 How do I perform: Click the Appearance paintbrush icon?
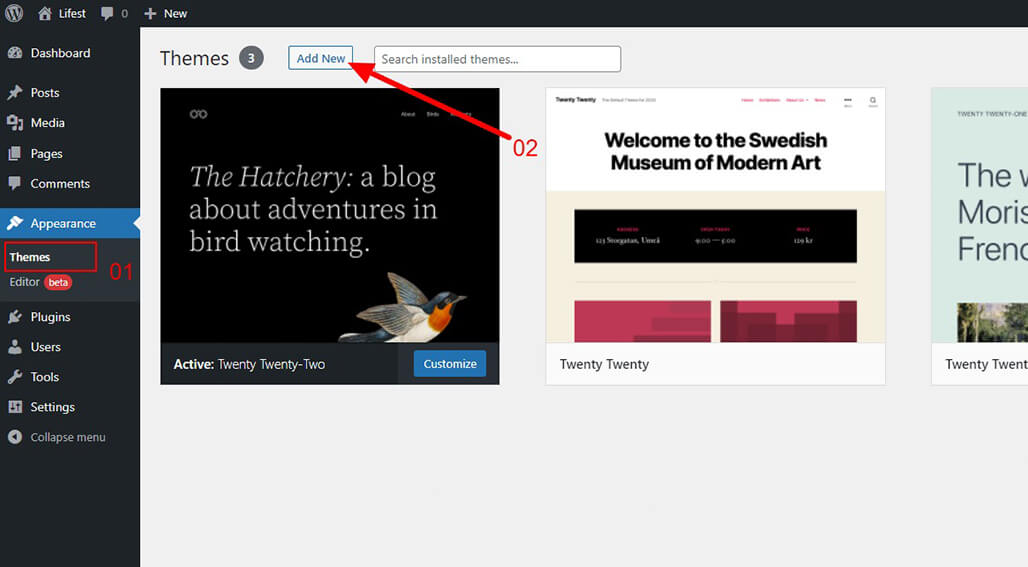tap(15, 223)
